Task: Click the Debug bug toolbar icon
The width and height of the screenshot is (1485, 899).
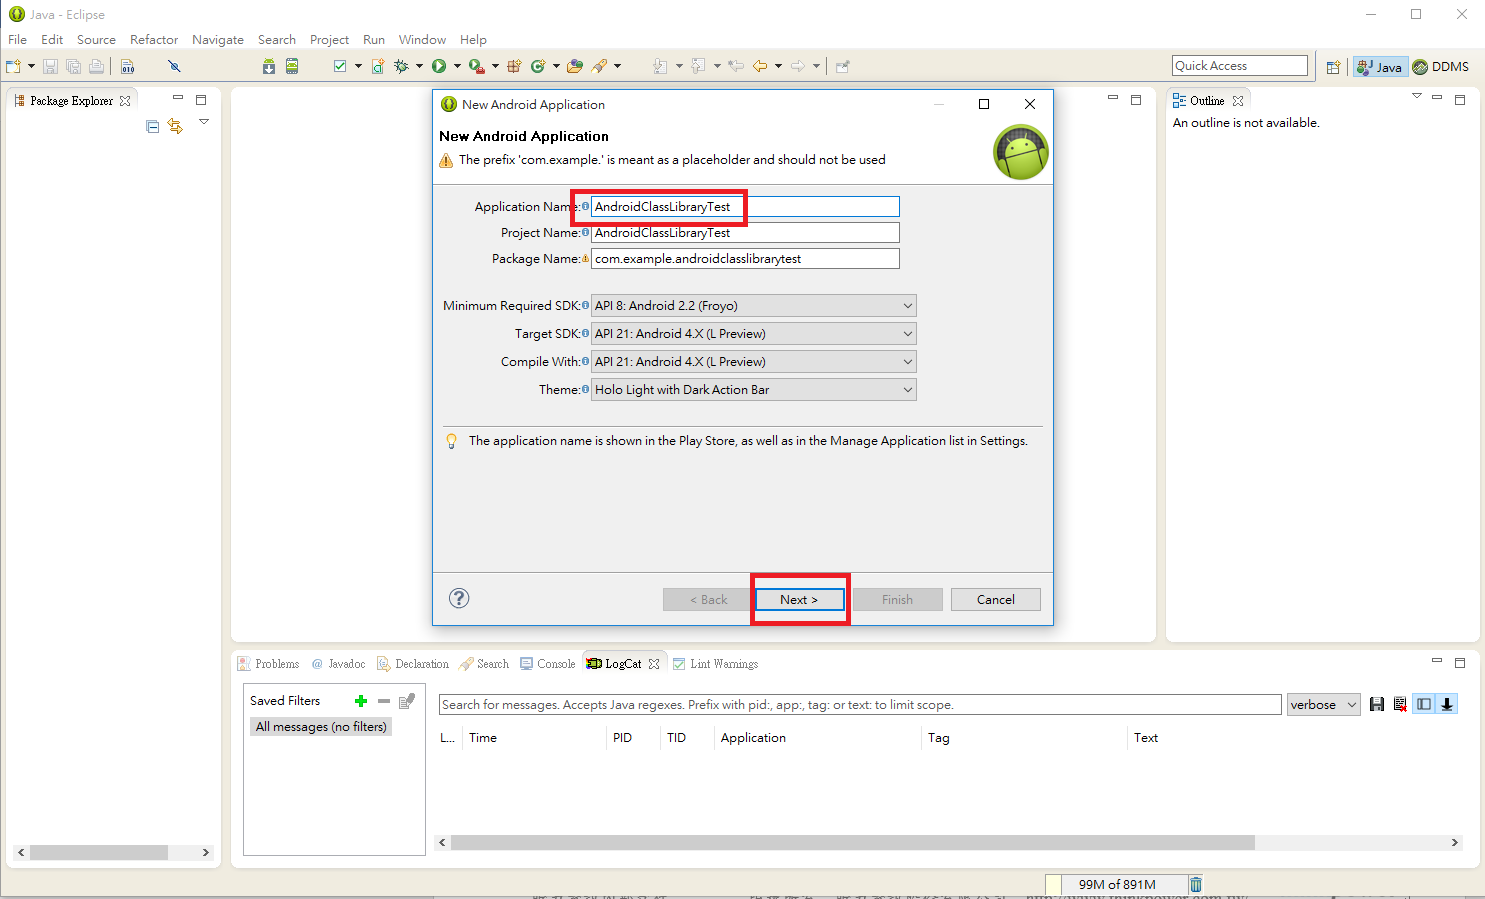Action: (x=401, y=66)
